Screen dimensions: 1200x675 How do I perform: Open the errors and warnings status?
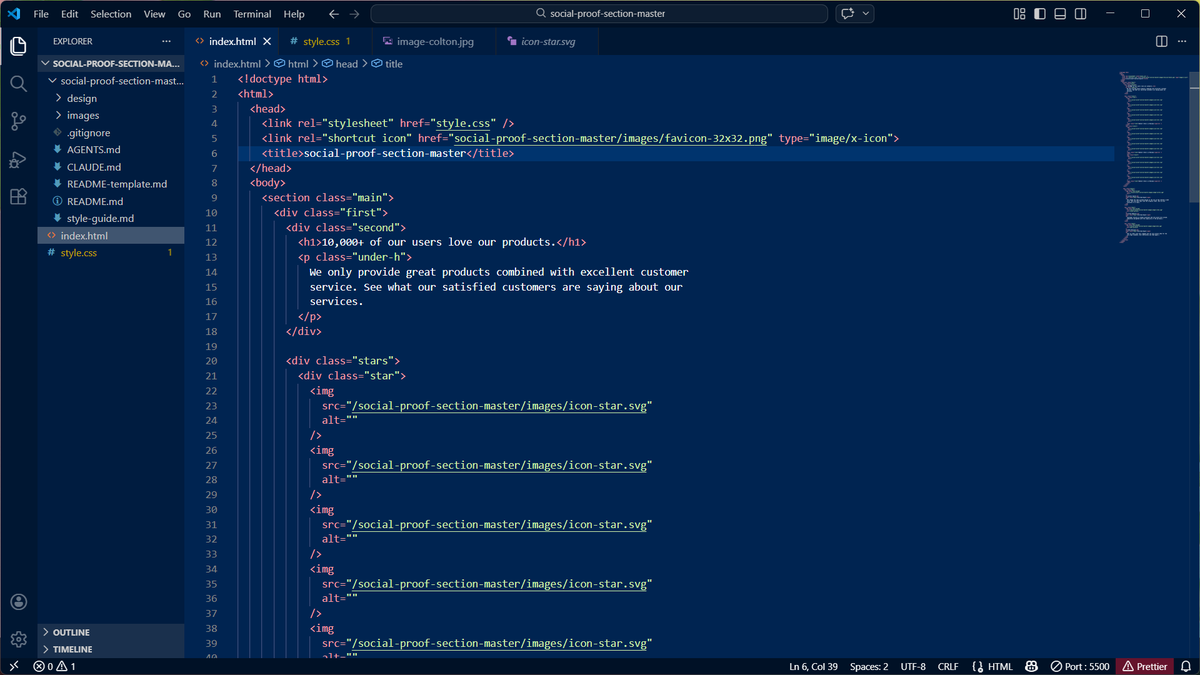pos(55,666)
